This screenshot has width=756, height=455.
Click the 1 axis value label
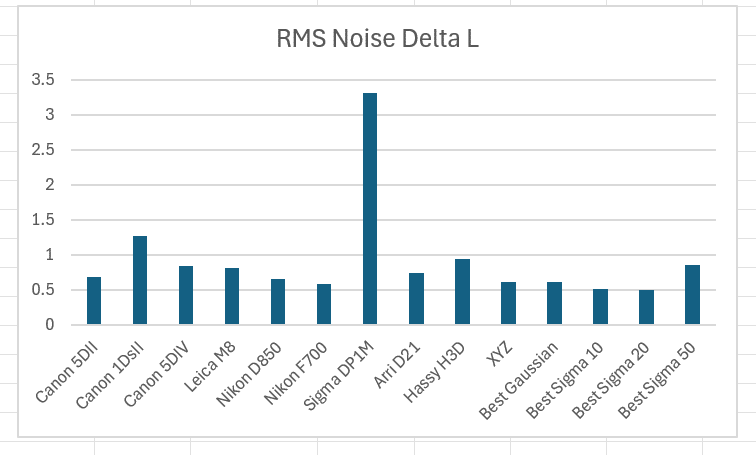pos(50,254)
